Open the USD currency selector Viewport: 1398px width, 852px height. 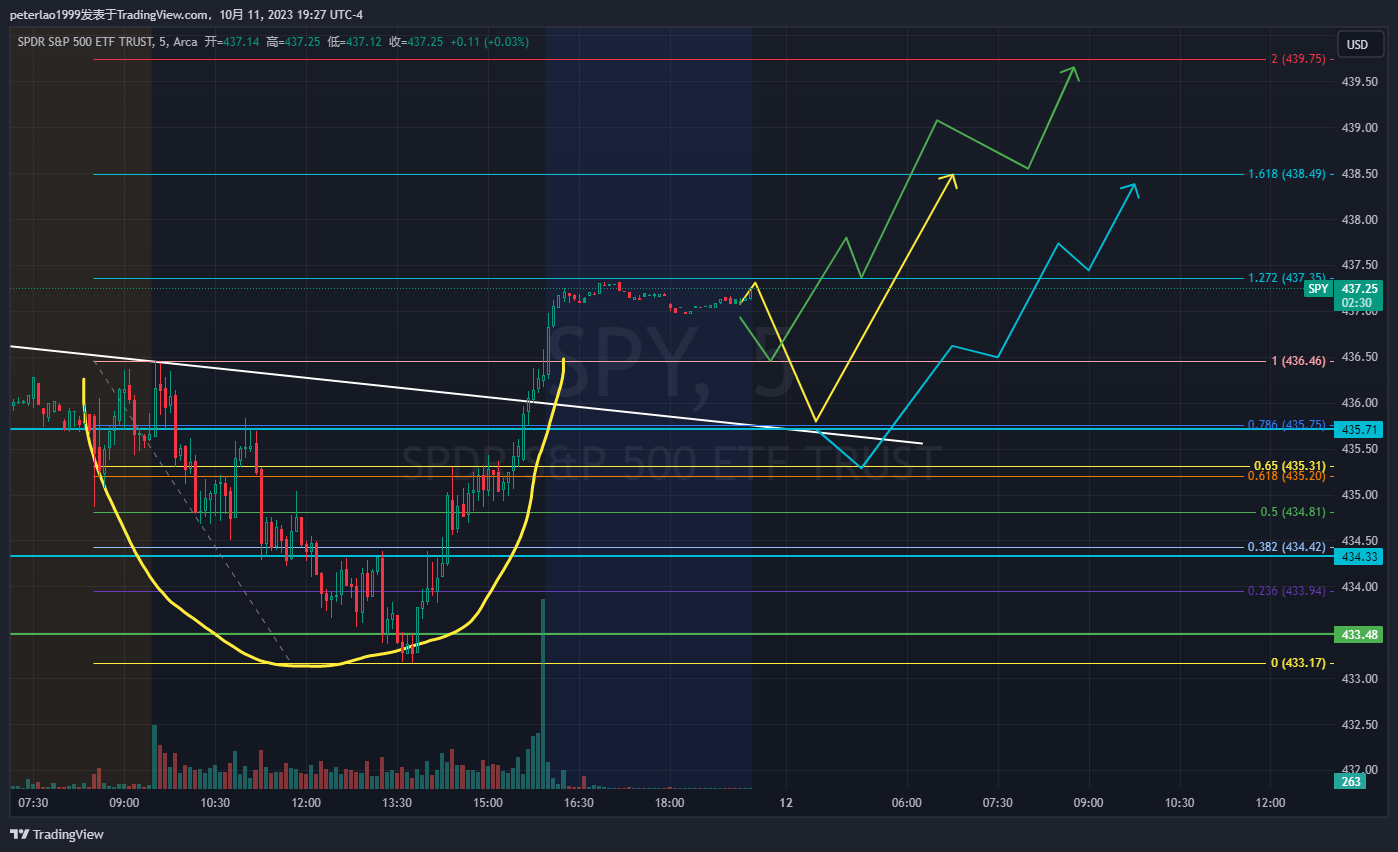1357,44
